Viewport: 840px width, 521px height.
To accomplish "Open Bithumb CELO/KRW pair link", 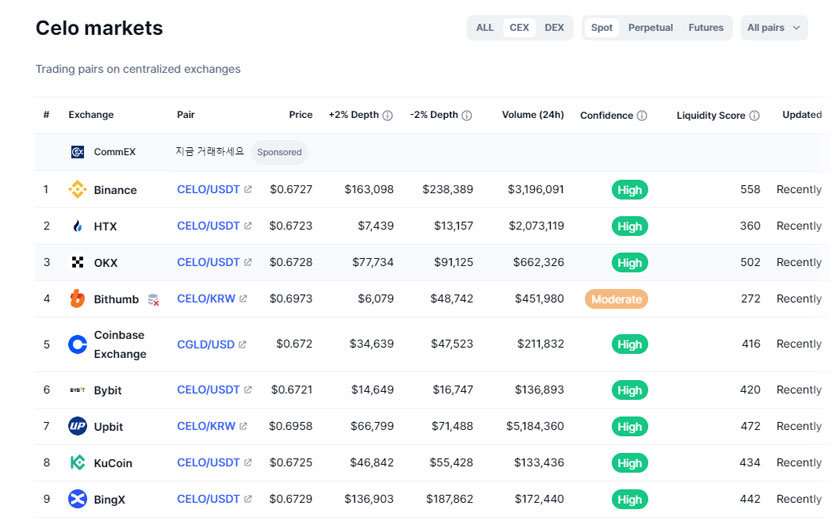I will [206, 298].
